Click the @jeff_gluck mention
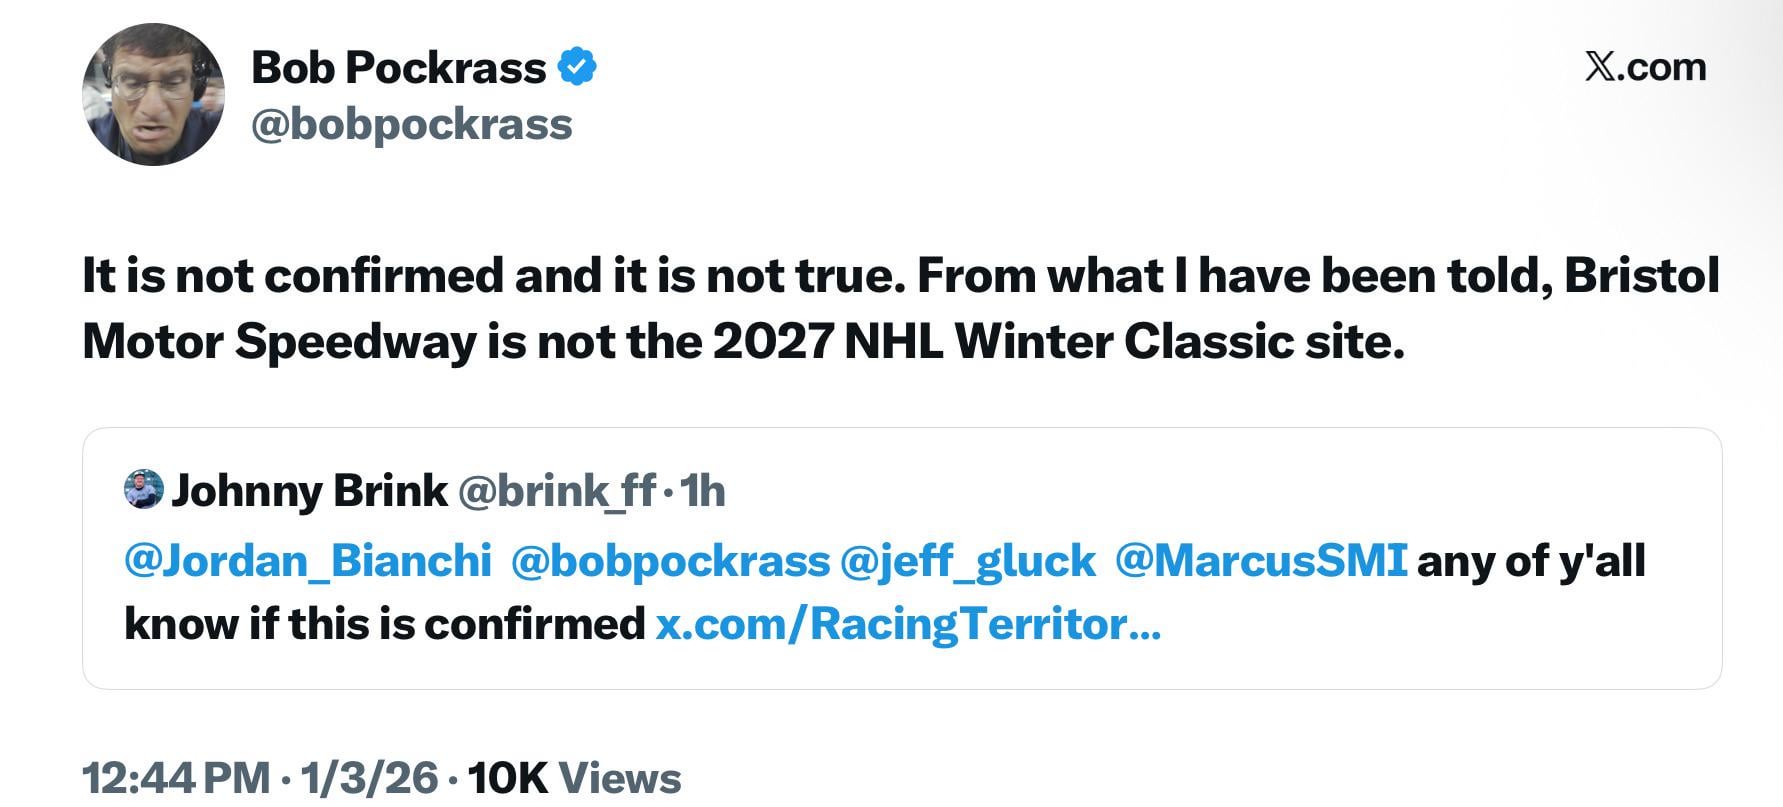Image resolution: width=1783 pixels, height=807 pixels. pos(967,561)
